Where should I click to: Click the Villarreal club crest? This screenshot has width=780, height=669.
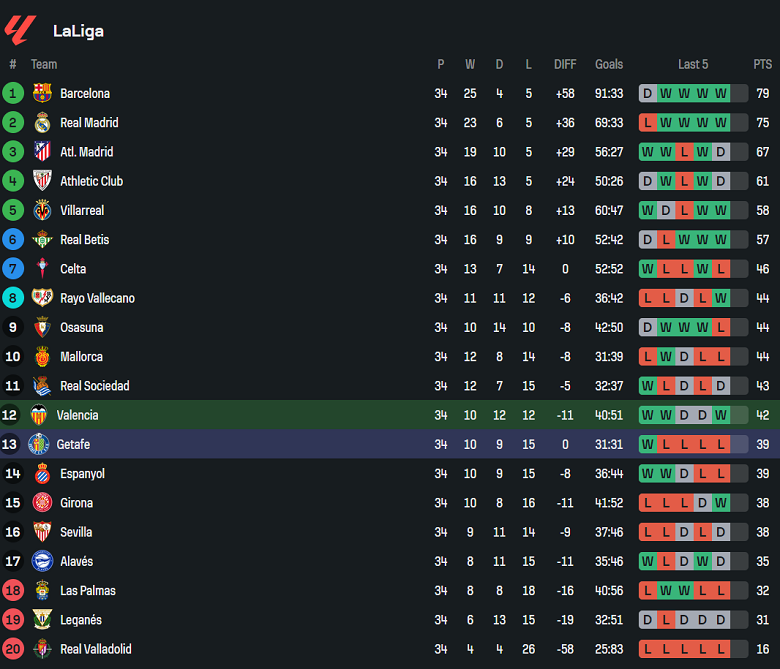[42, 210]
